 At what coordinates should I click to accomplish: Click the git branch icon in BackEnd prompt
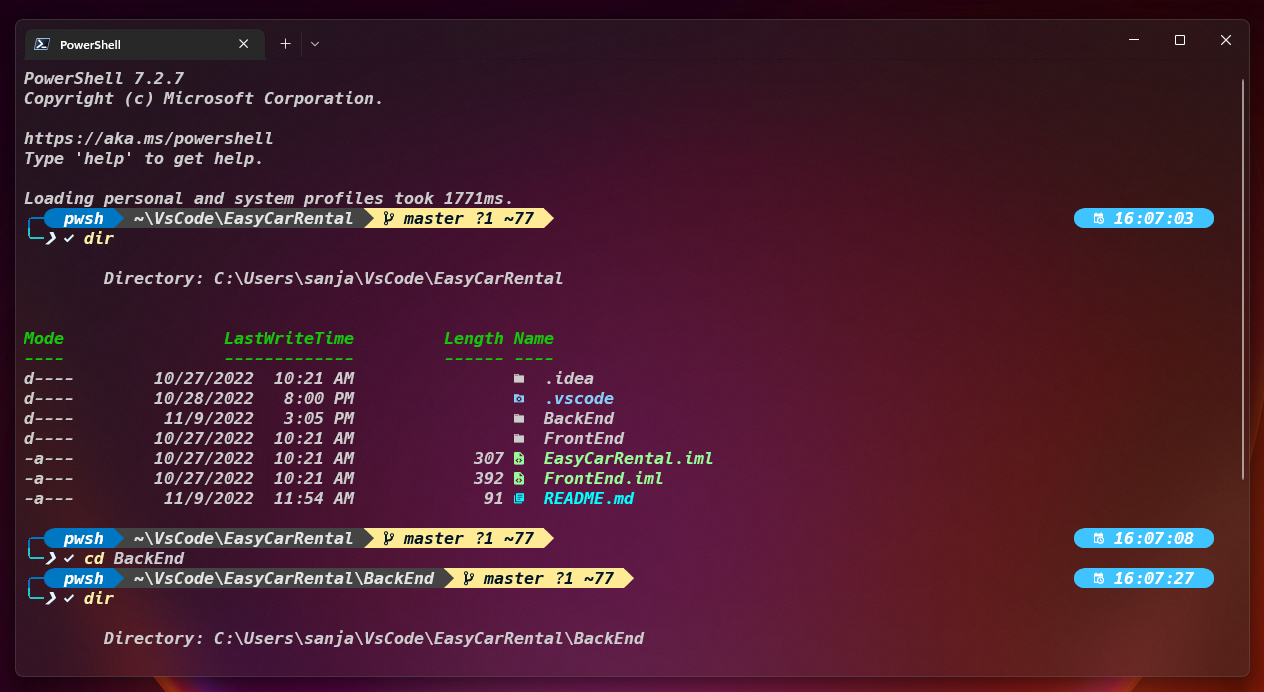click(x=469, y=578)
